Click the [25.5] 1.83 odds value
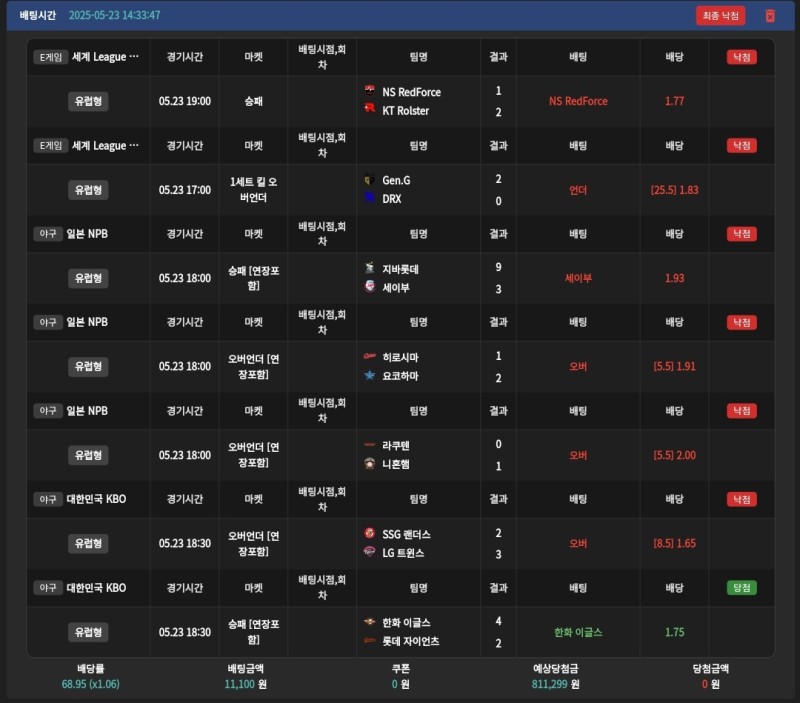Image resolution: width=800 pixels, height=703 pixels. click(674, 190)
